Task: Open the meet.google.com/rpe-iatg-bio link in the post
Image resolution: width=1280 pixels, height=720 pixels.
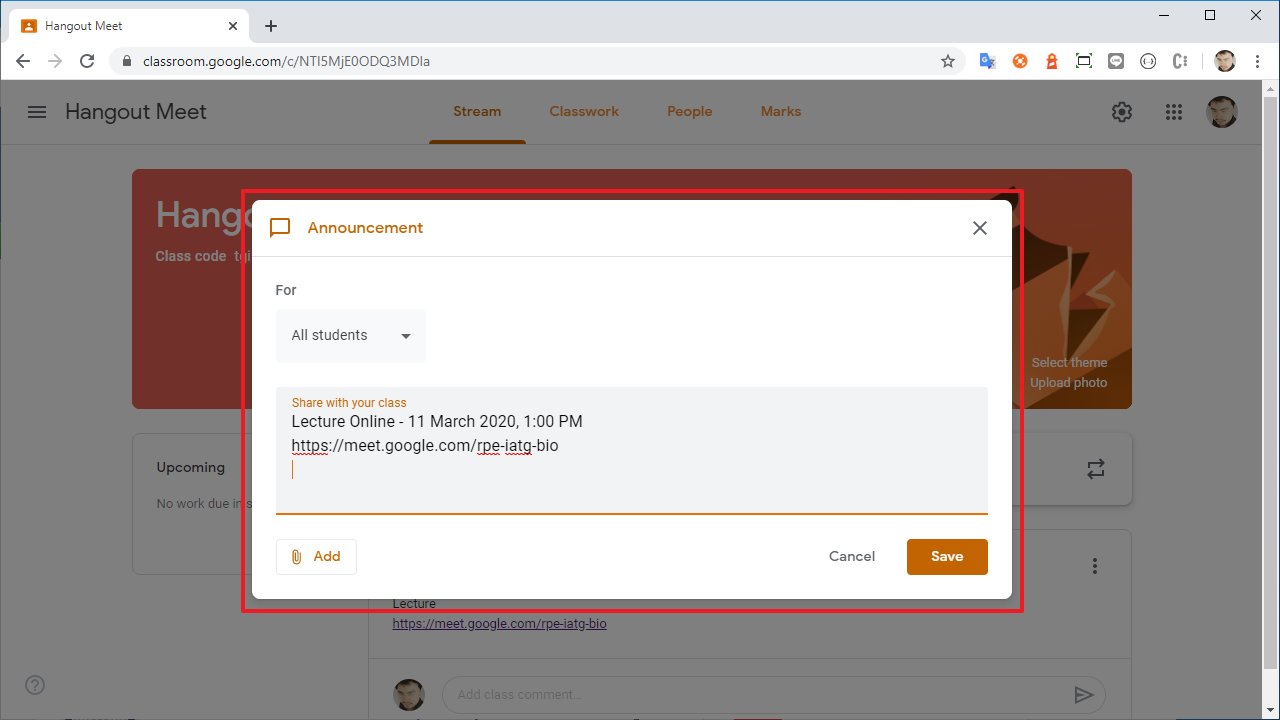Action: [499, 624]
